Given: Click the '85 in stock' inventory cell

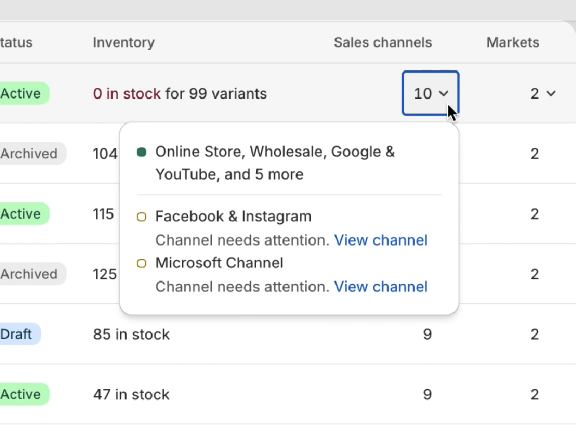Looking at the screenshot, I should (132, 334).
